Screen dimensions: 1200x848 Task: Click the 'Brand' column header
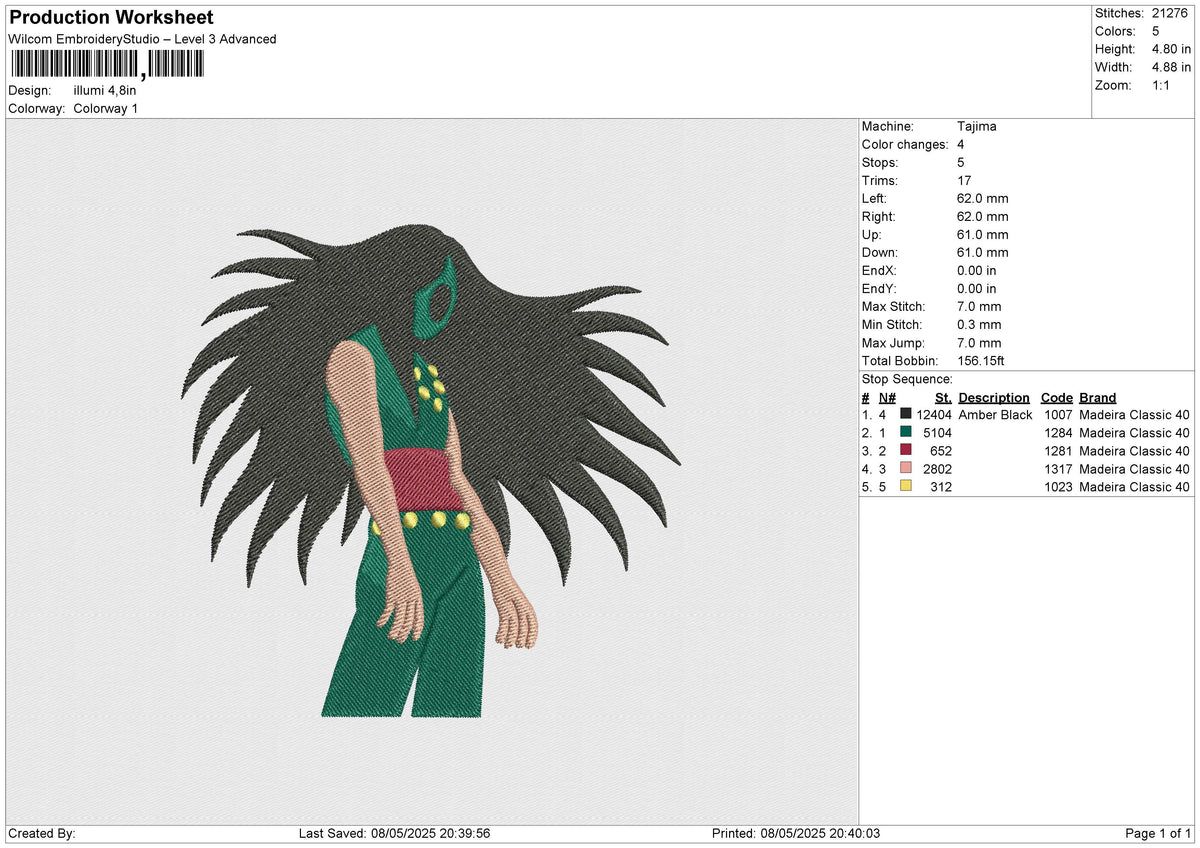pos(1098,398)
